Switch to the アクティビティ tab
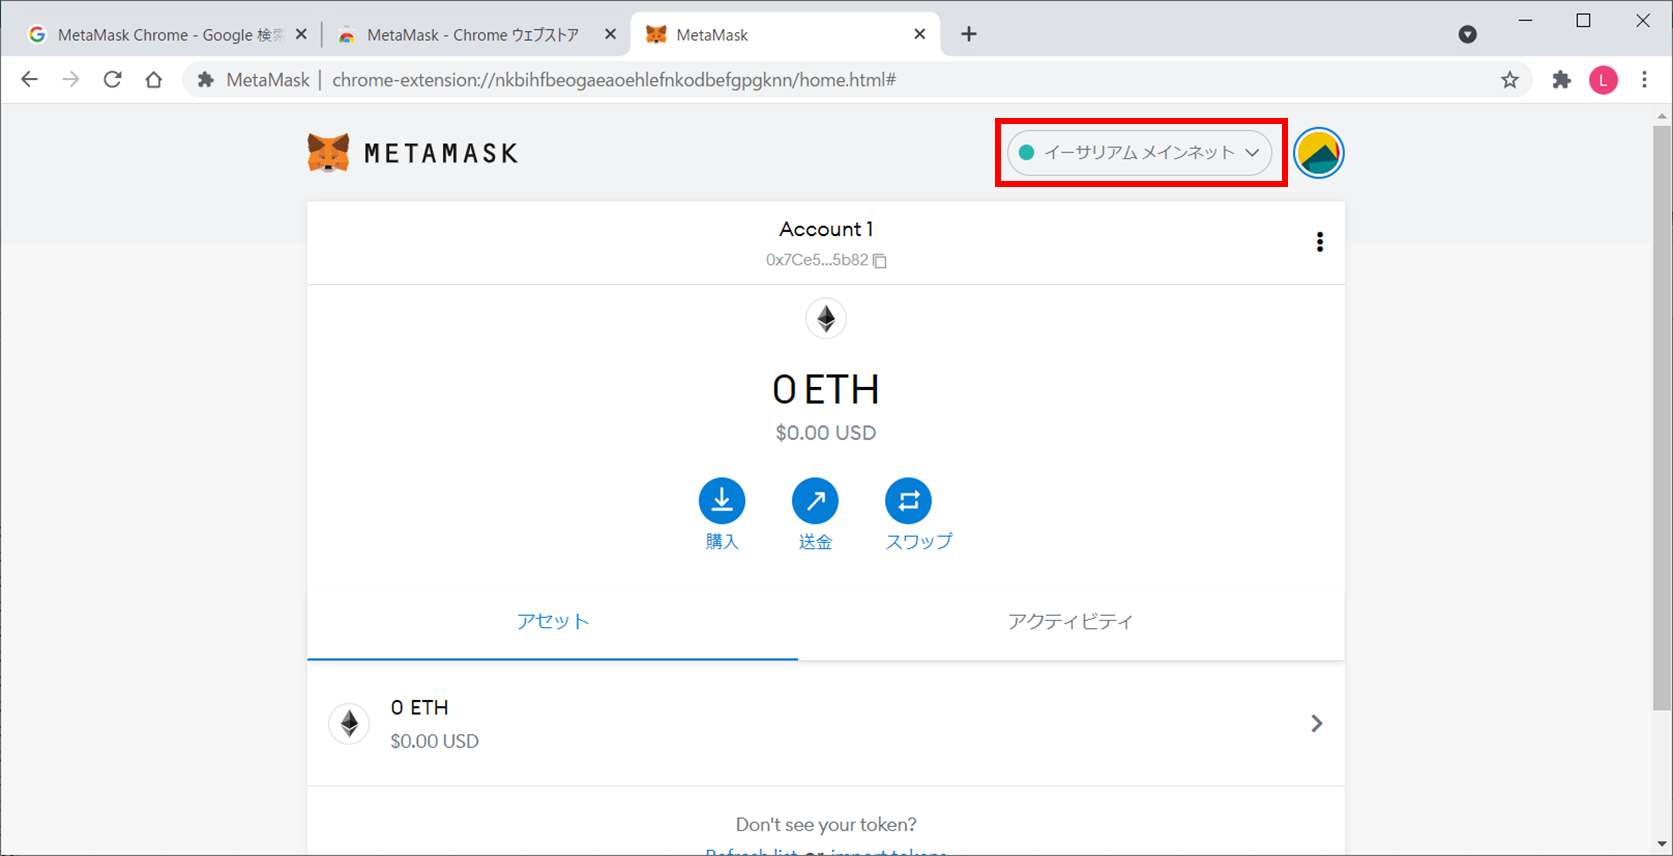The image size is (1673, 856). pyautogui.click(x=1071, y=621)
